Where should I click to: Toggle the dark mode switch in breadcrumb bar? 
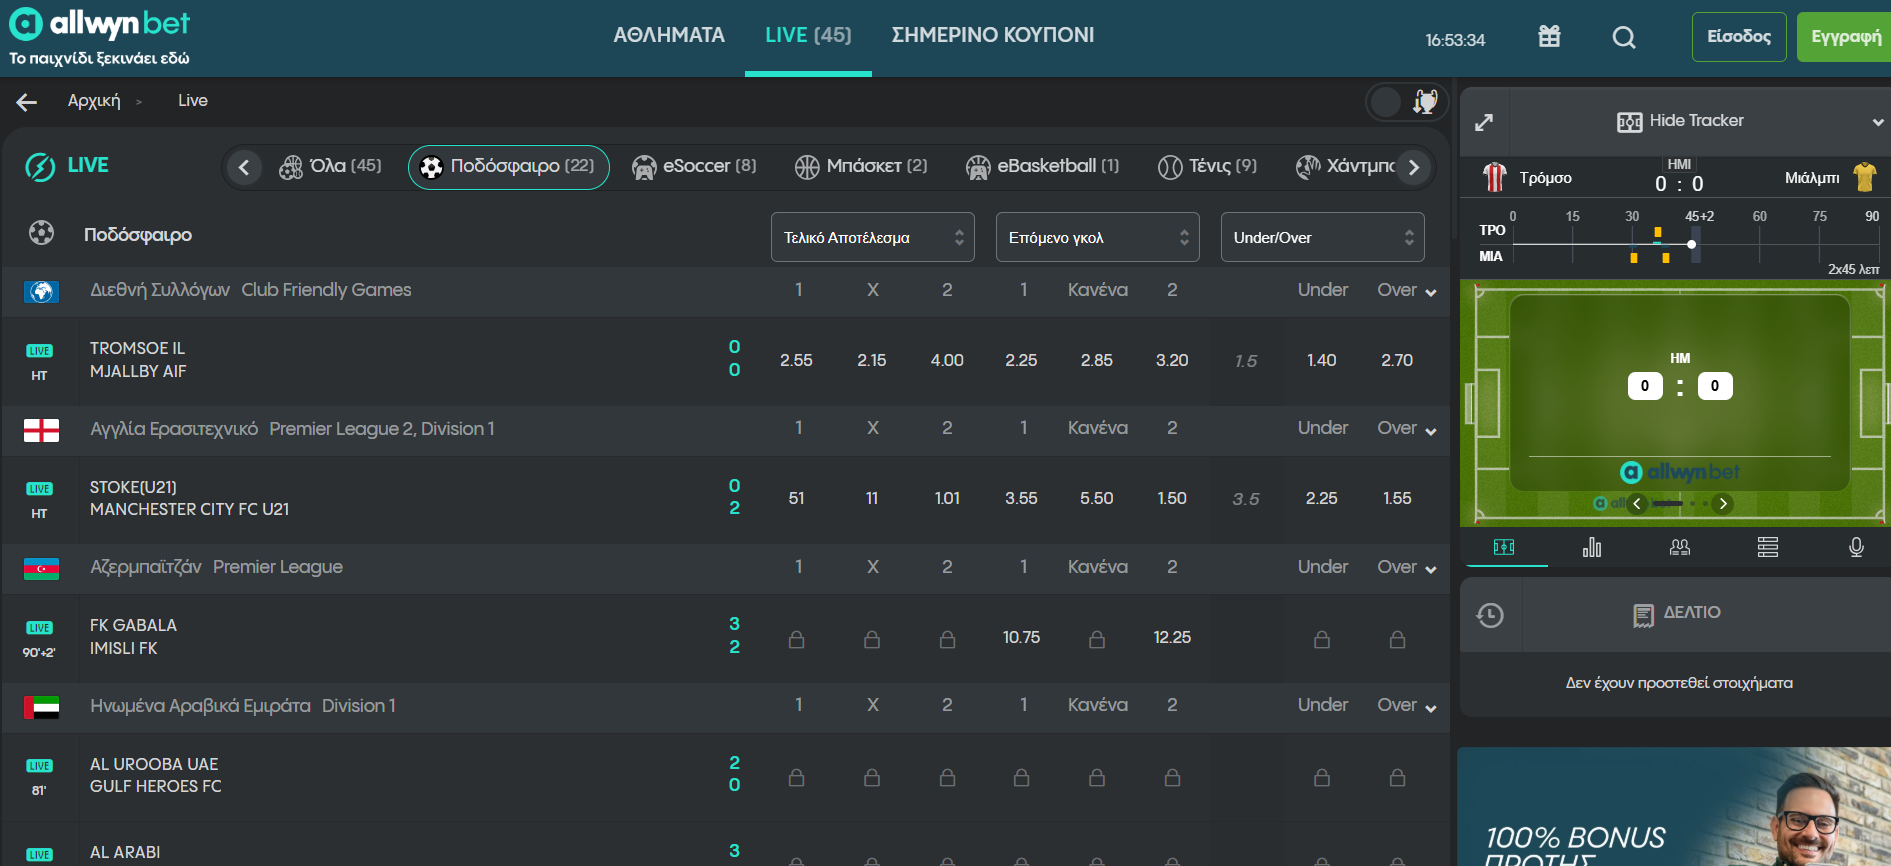(x=1406, y=101)
